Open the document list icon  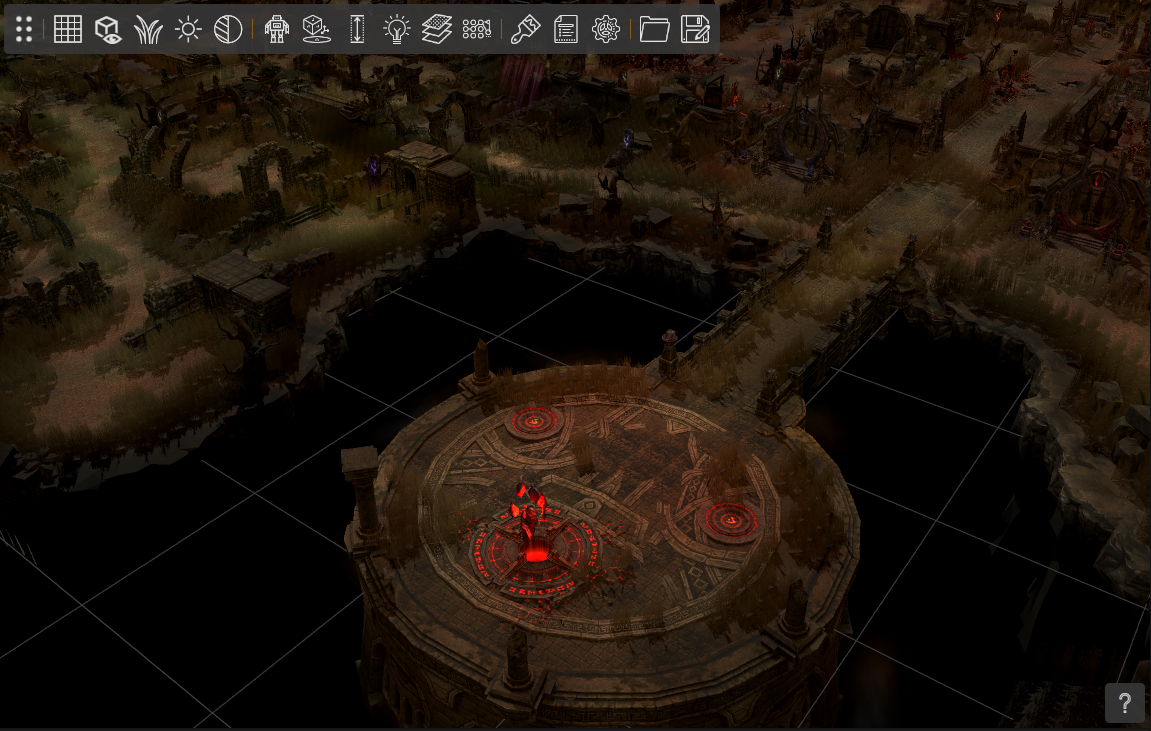point(565,29)
